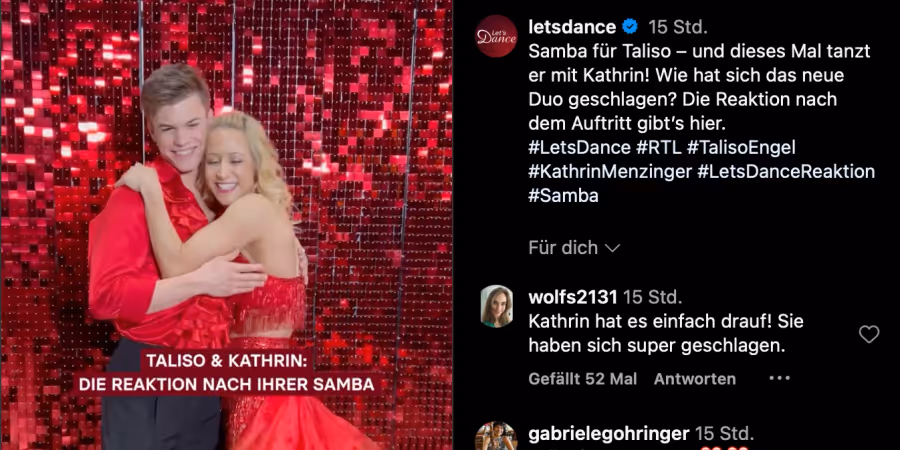Expand the 'Für dich' comment sort dropdown
The image size is (900, 450).
tap(574, 248)
